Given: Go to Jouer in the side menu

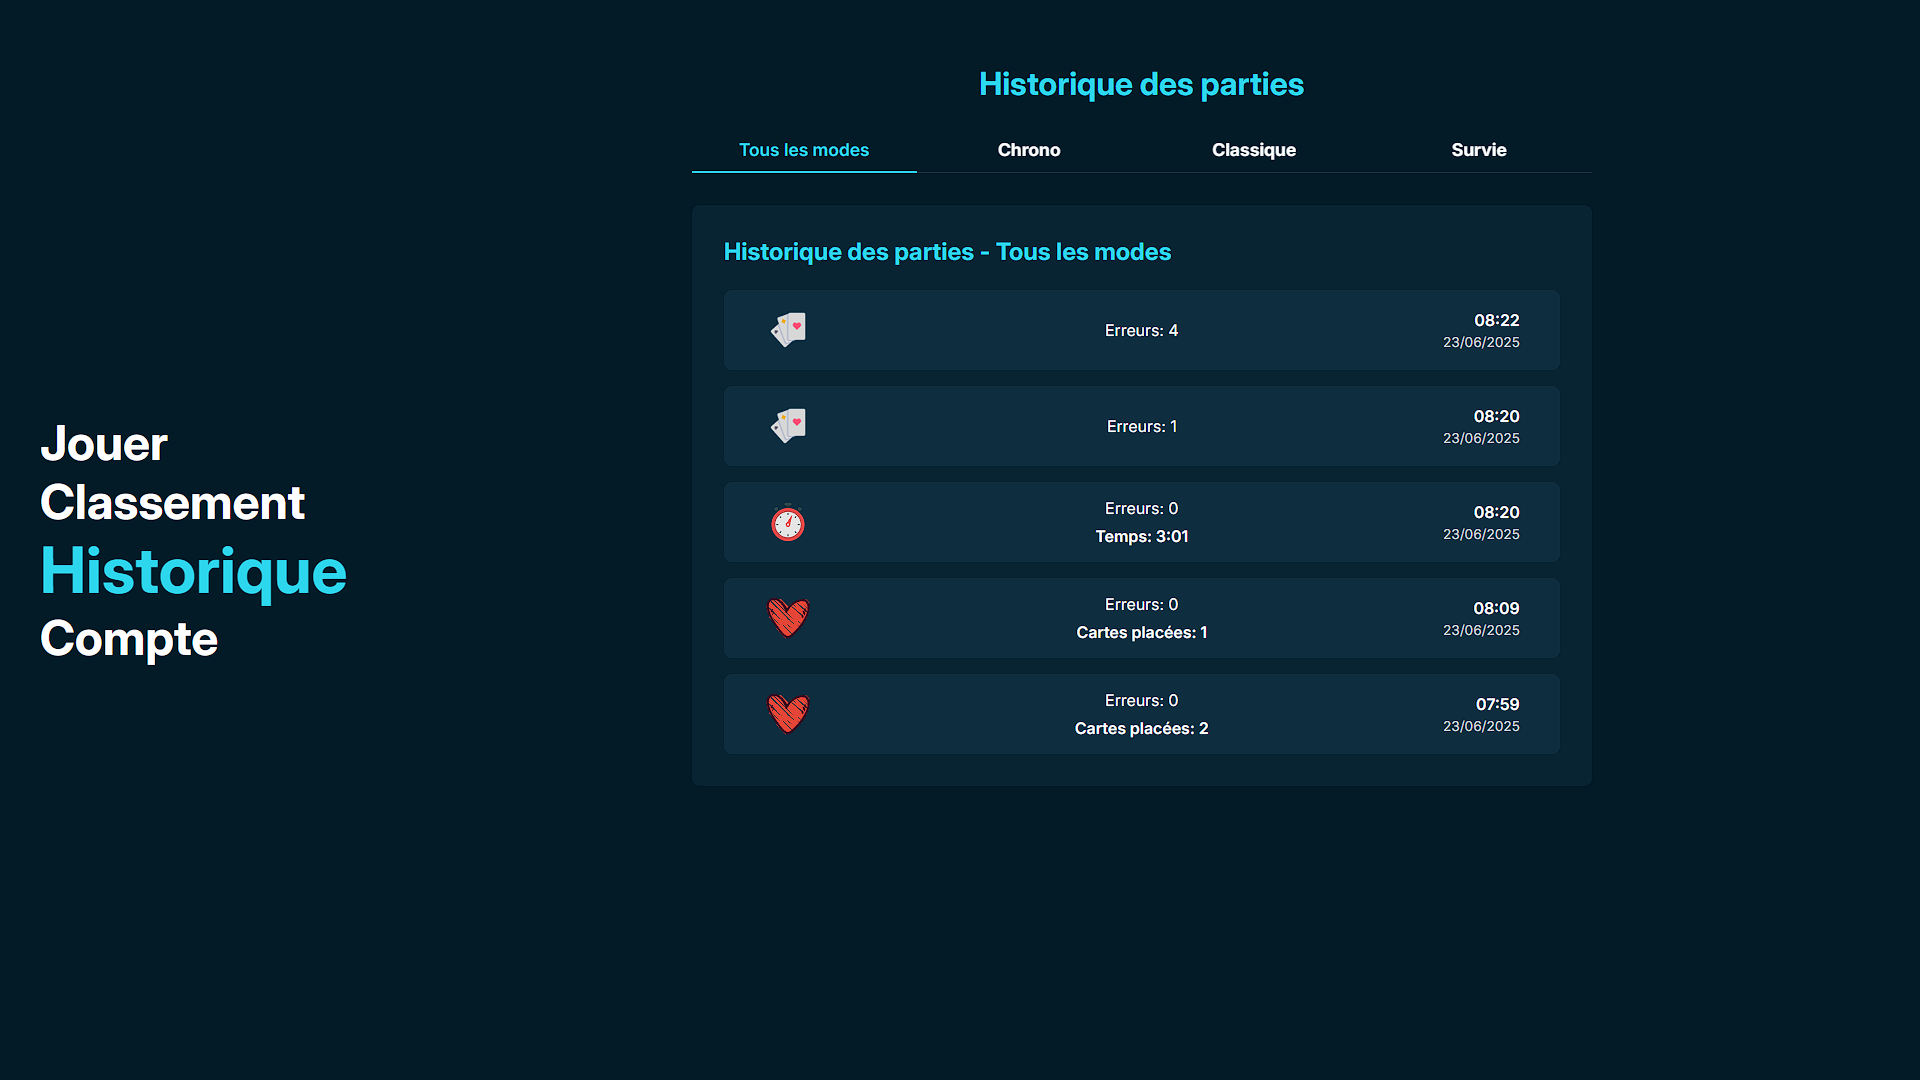Looking at the screenshot, I should click(103, 444).
